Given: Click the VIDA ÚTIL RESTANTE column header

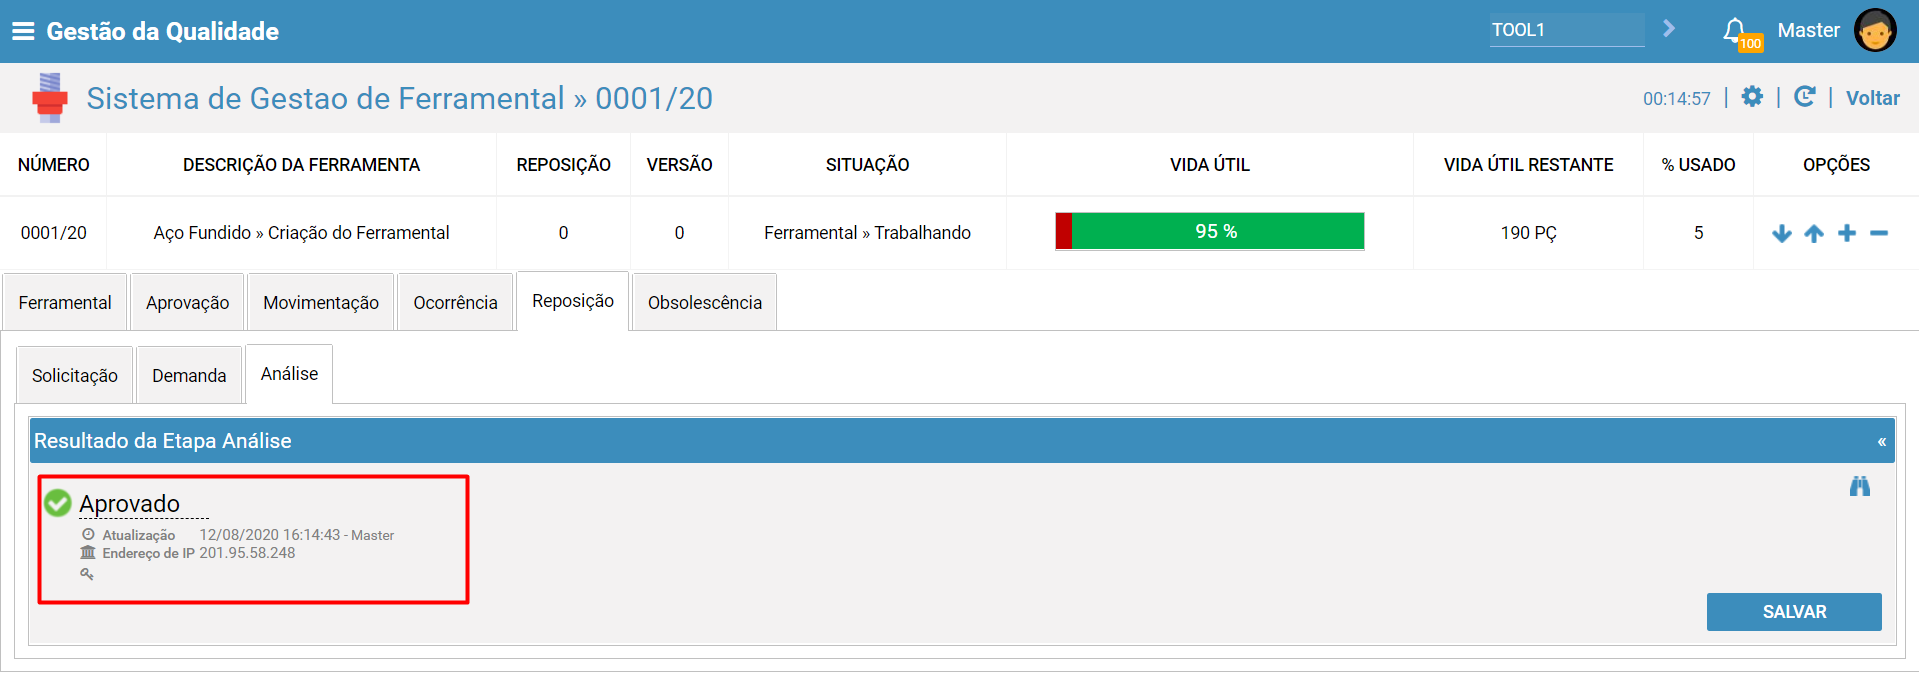Looking at the screenshot, I should click(1528, 165).
